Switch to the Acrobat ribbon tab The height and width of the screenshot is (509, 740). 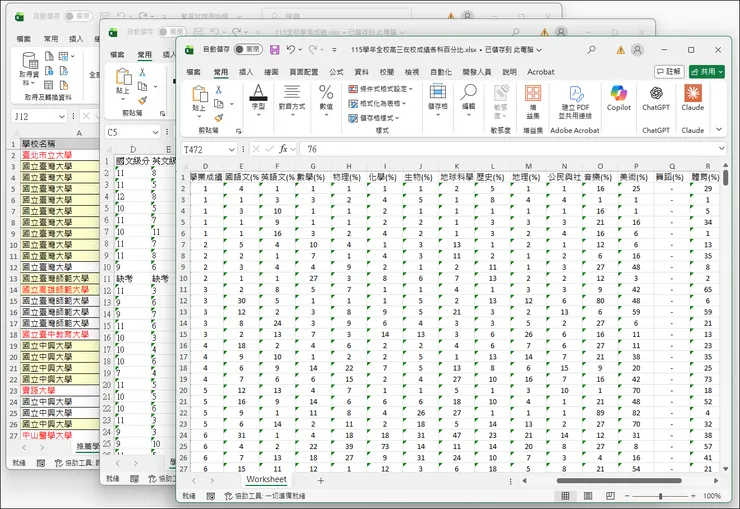(541, 72)
